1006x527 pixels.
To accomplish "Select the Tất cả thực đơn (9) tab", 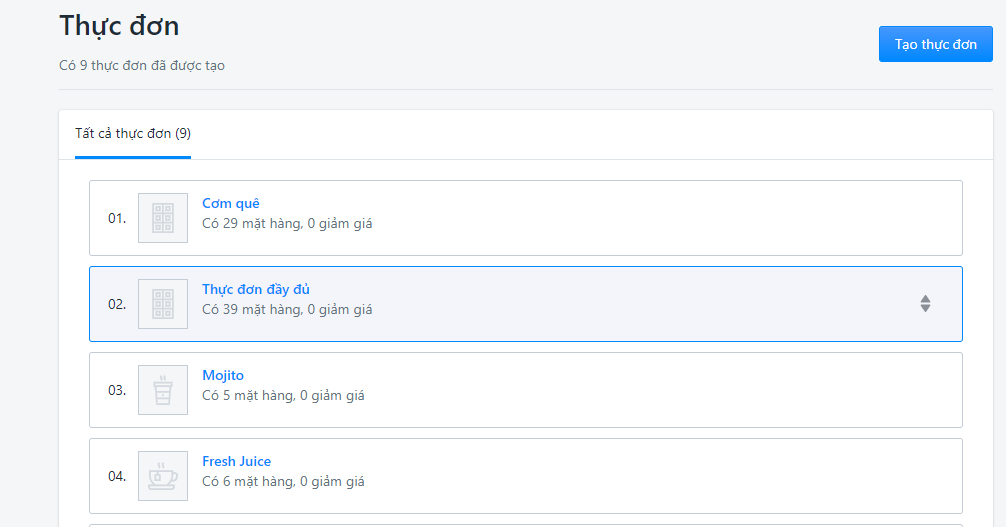I will pyautogui.click(x=133, y=134).
